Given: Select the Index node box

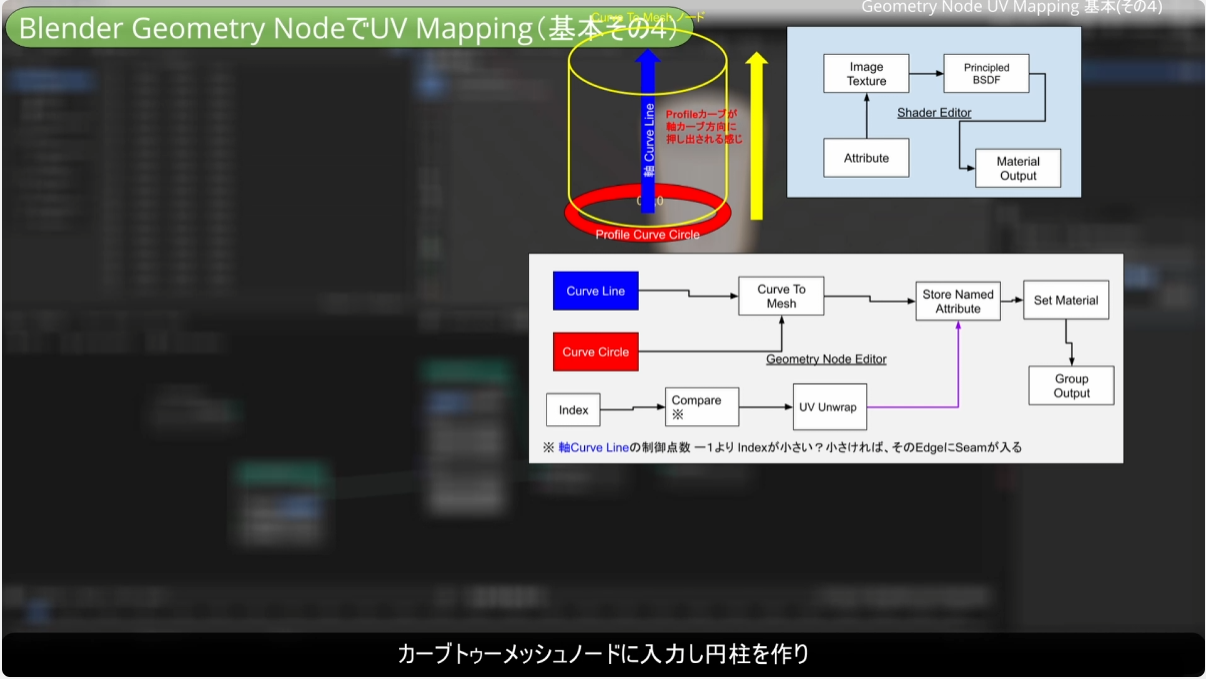Looking at the screenshot, I should point(573,410).
